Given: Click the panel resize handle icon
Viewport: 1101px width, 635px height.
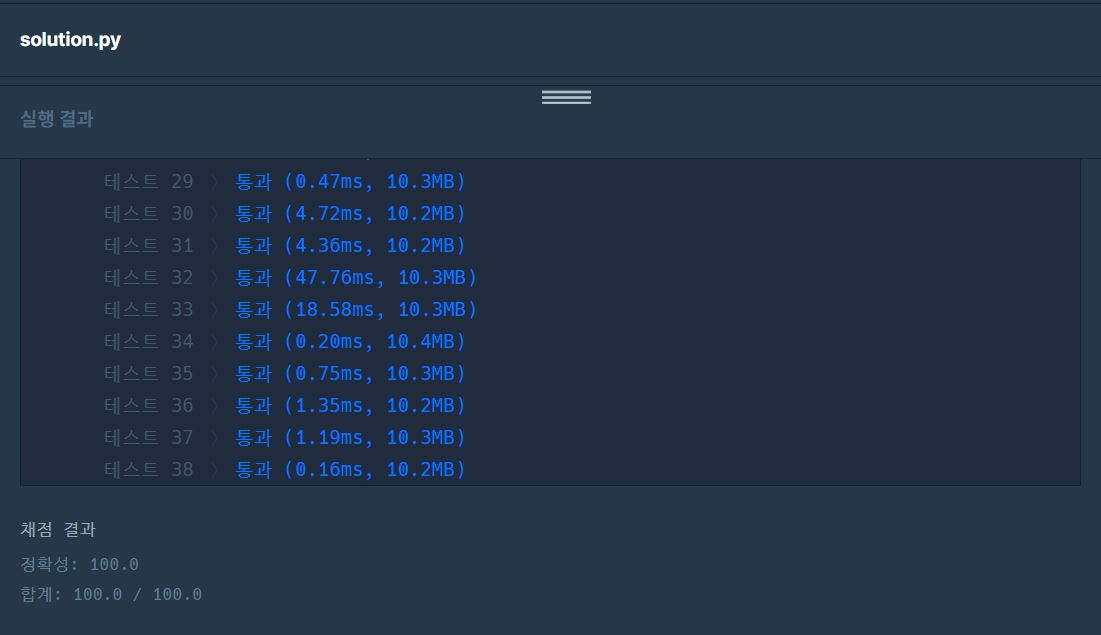Looking at the screenshot, I should point(566,97).
